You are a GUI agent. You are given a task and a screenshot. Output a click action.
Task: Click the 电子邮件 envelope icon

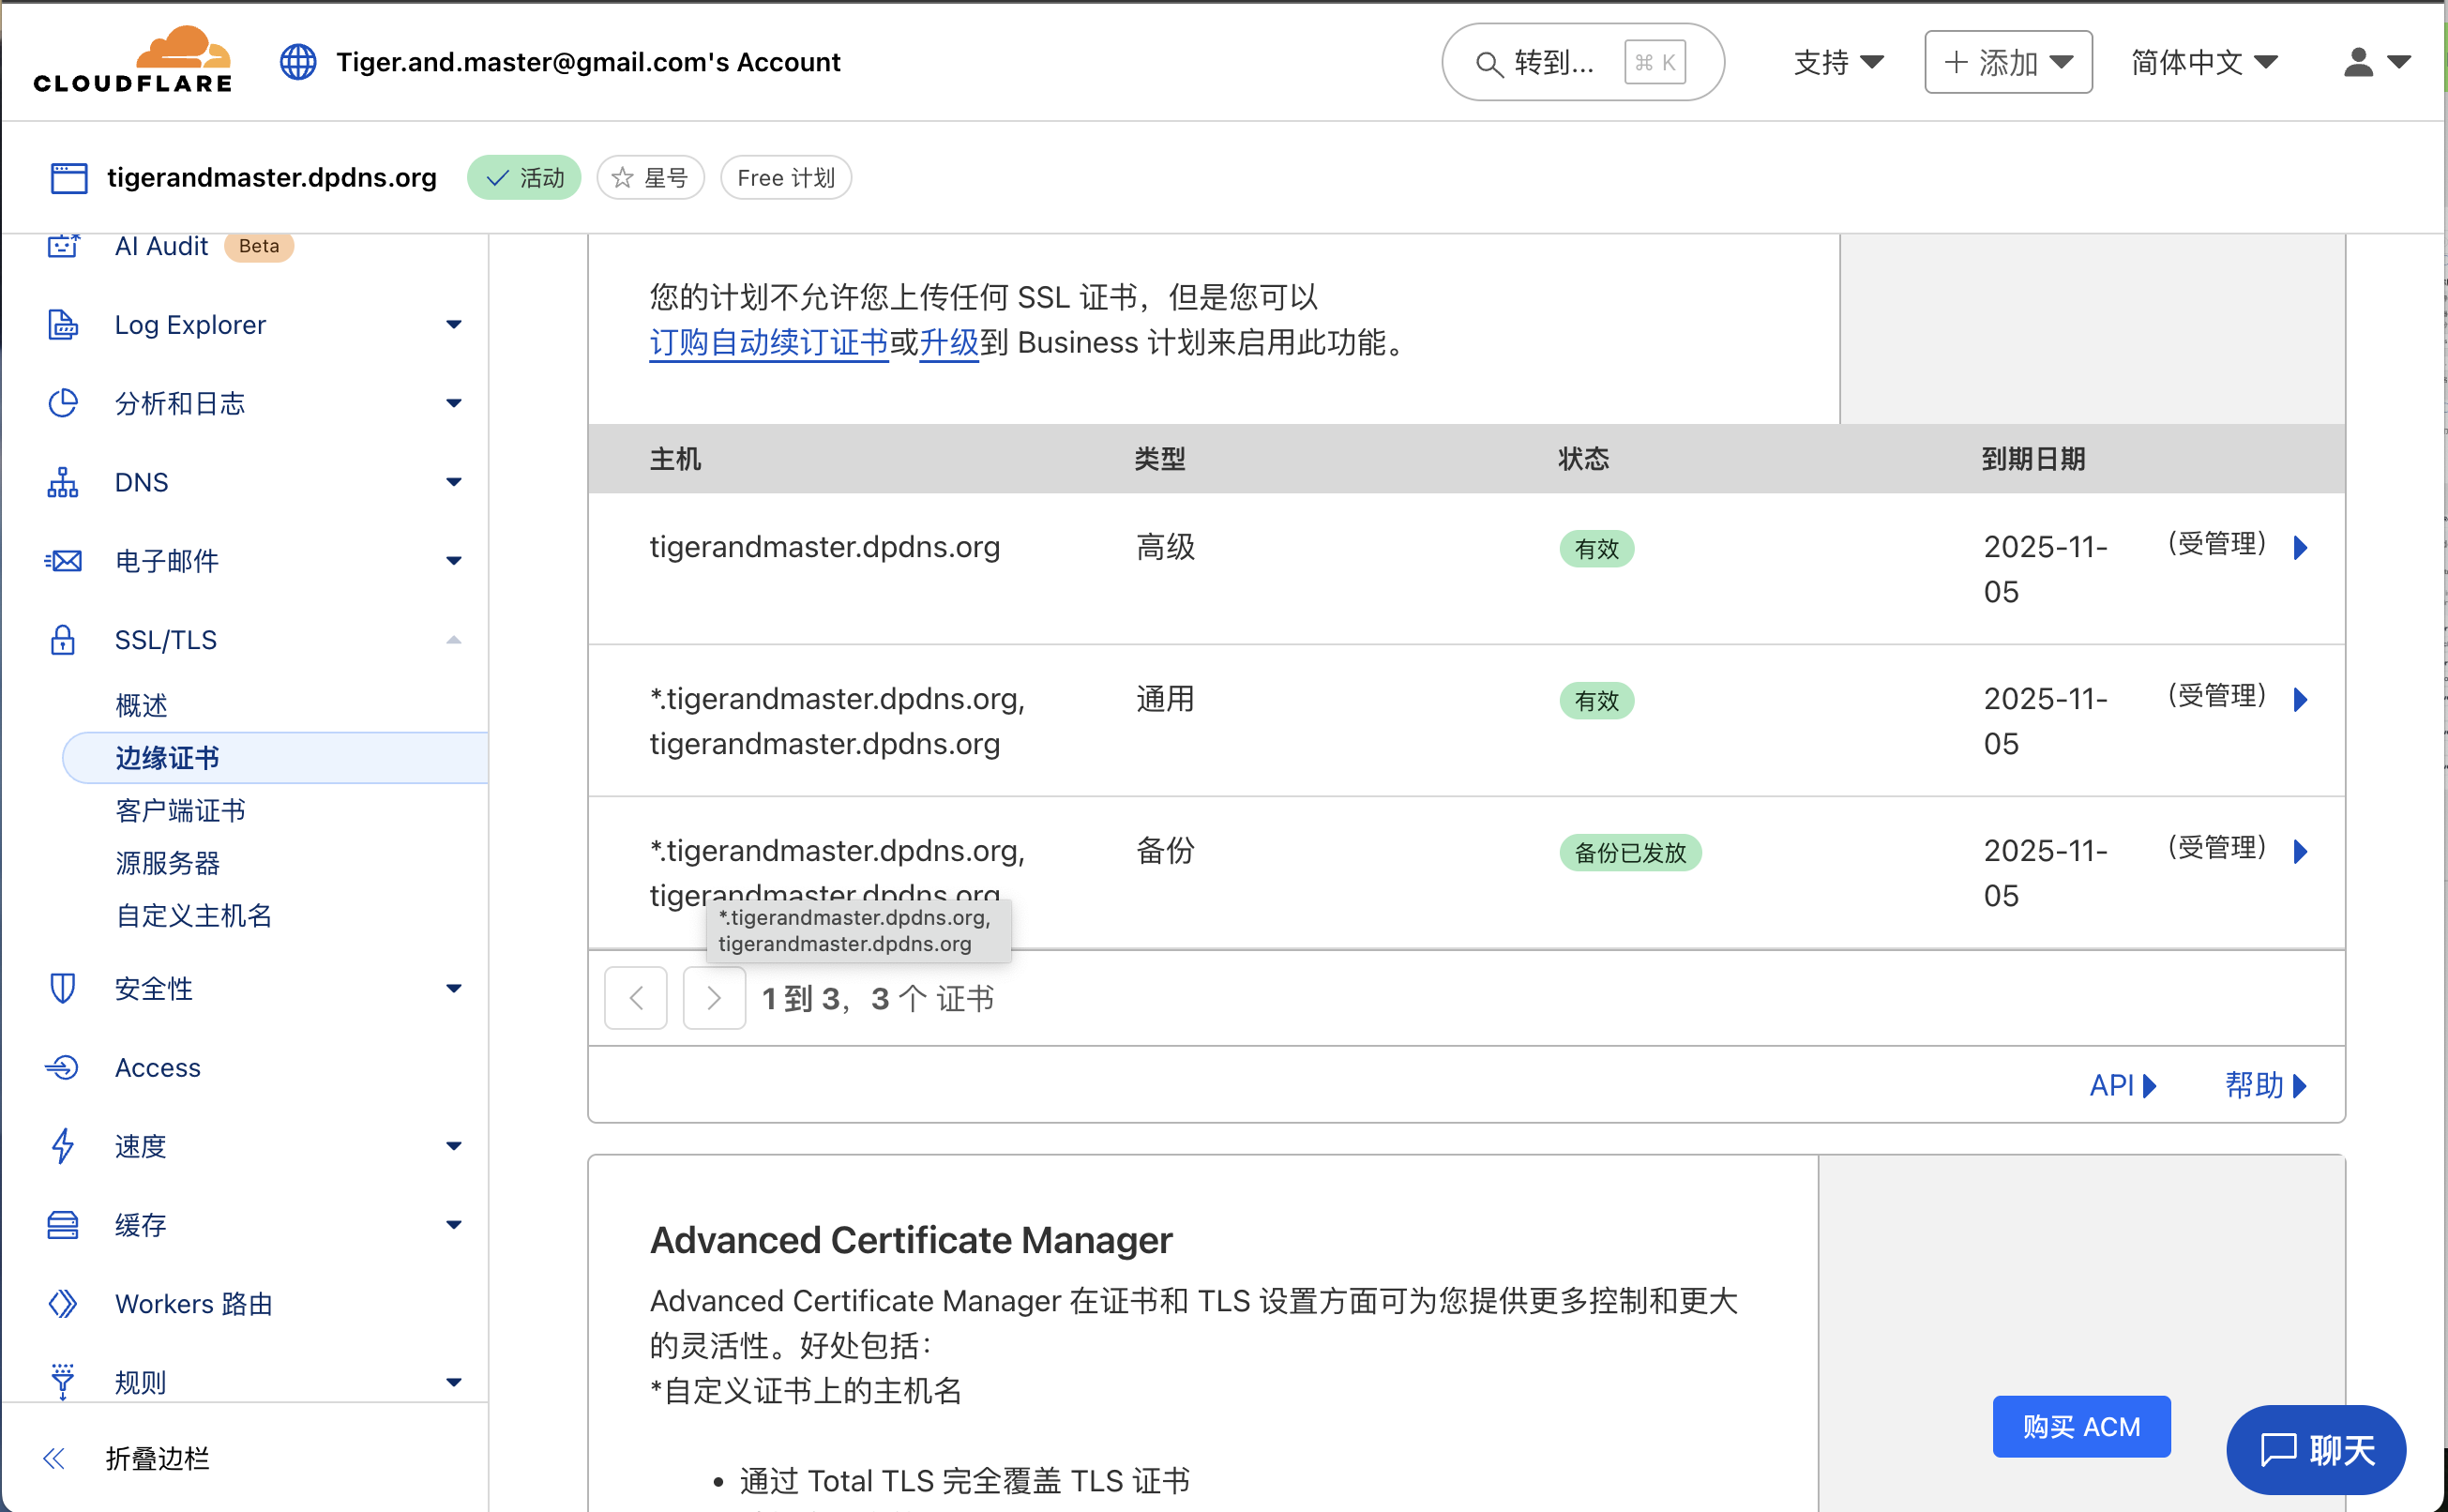(x=63, y=561)
